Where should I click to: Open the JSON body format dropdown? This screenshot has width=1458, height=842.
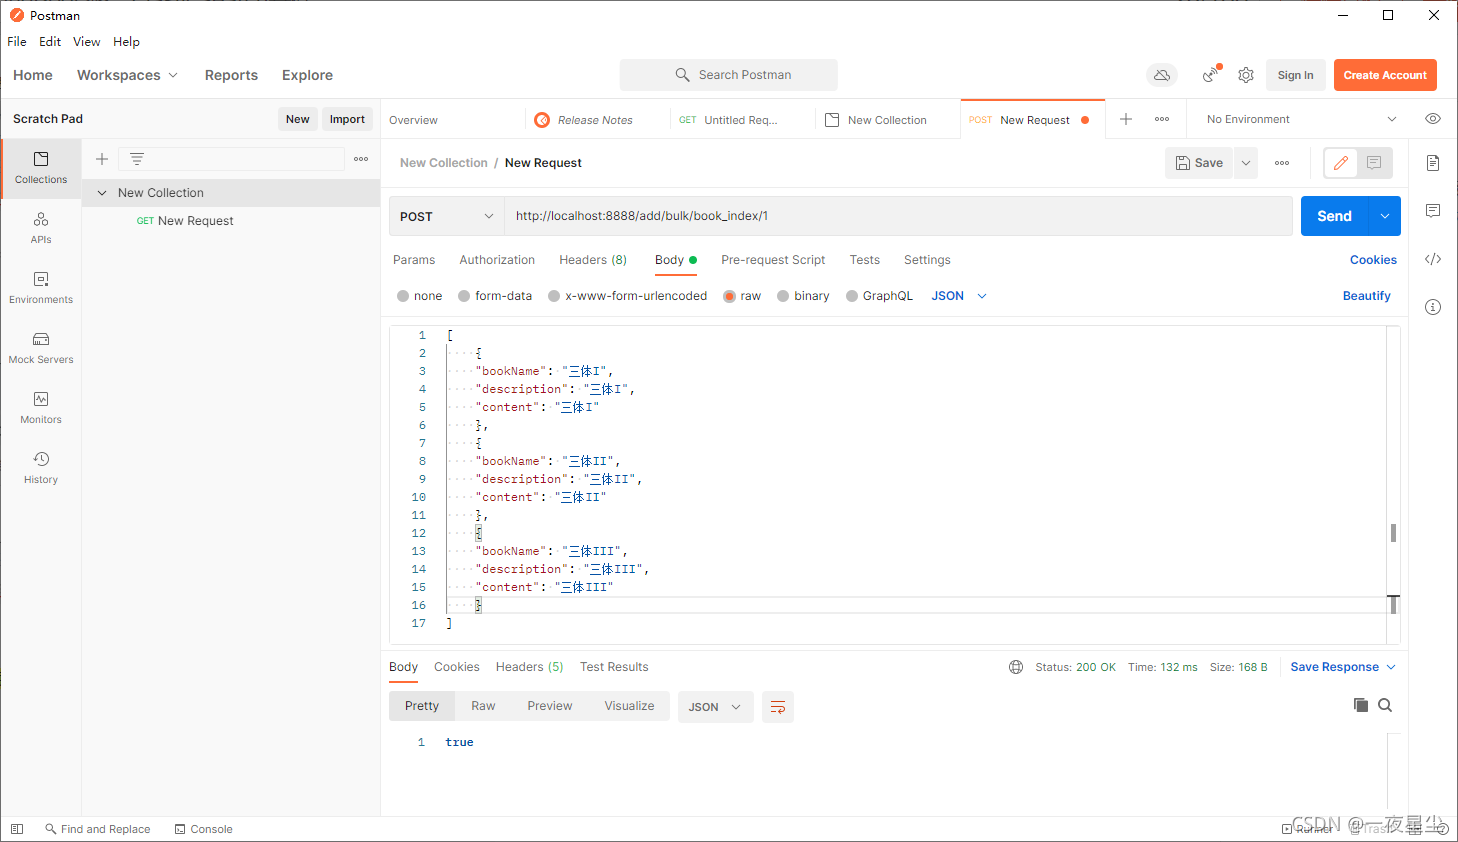point(959,296)
